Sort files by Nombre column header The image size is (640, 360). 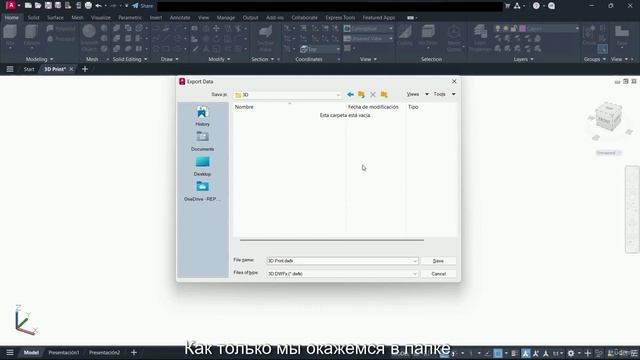[244, 107]
